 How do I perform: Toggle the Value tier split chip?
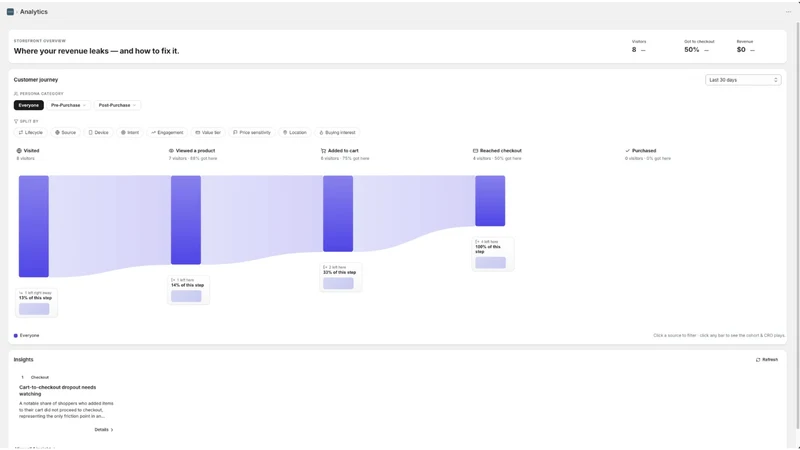click(208, 133)
